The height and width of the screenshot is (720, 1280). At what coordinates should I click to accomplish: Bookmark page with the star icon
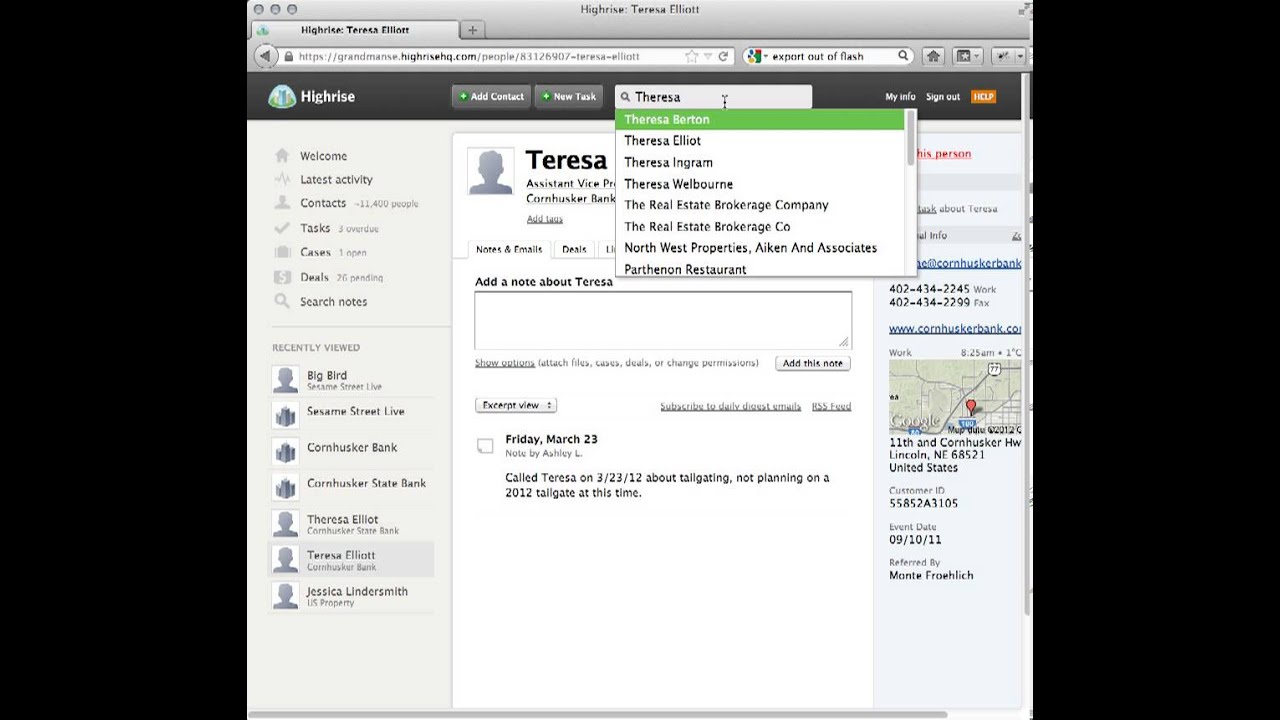coord(691,57)
